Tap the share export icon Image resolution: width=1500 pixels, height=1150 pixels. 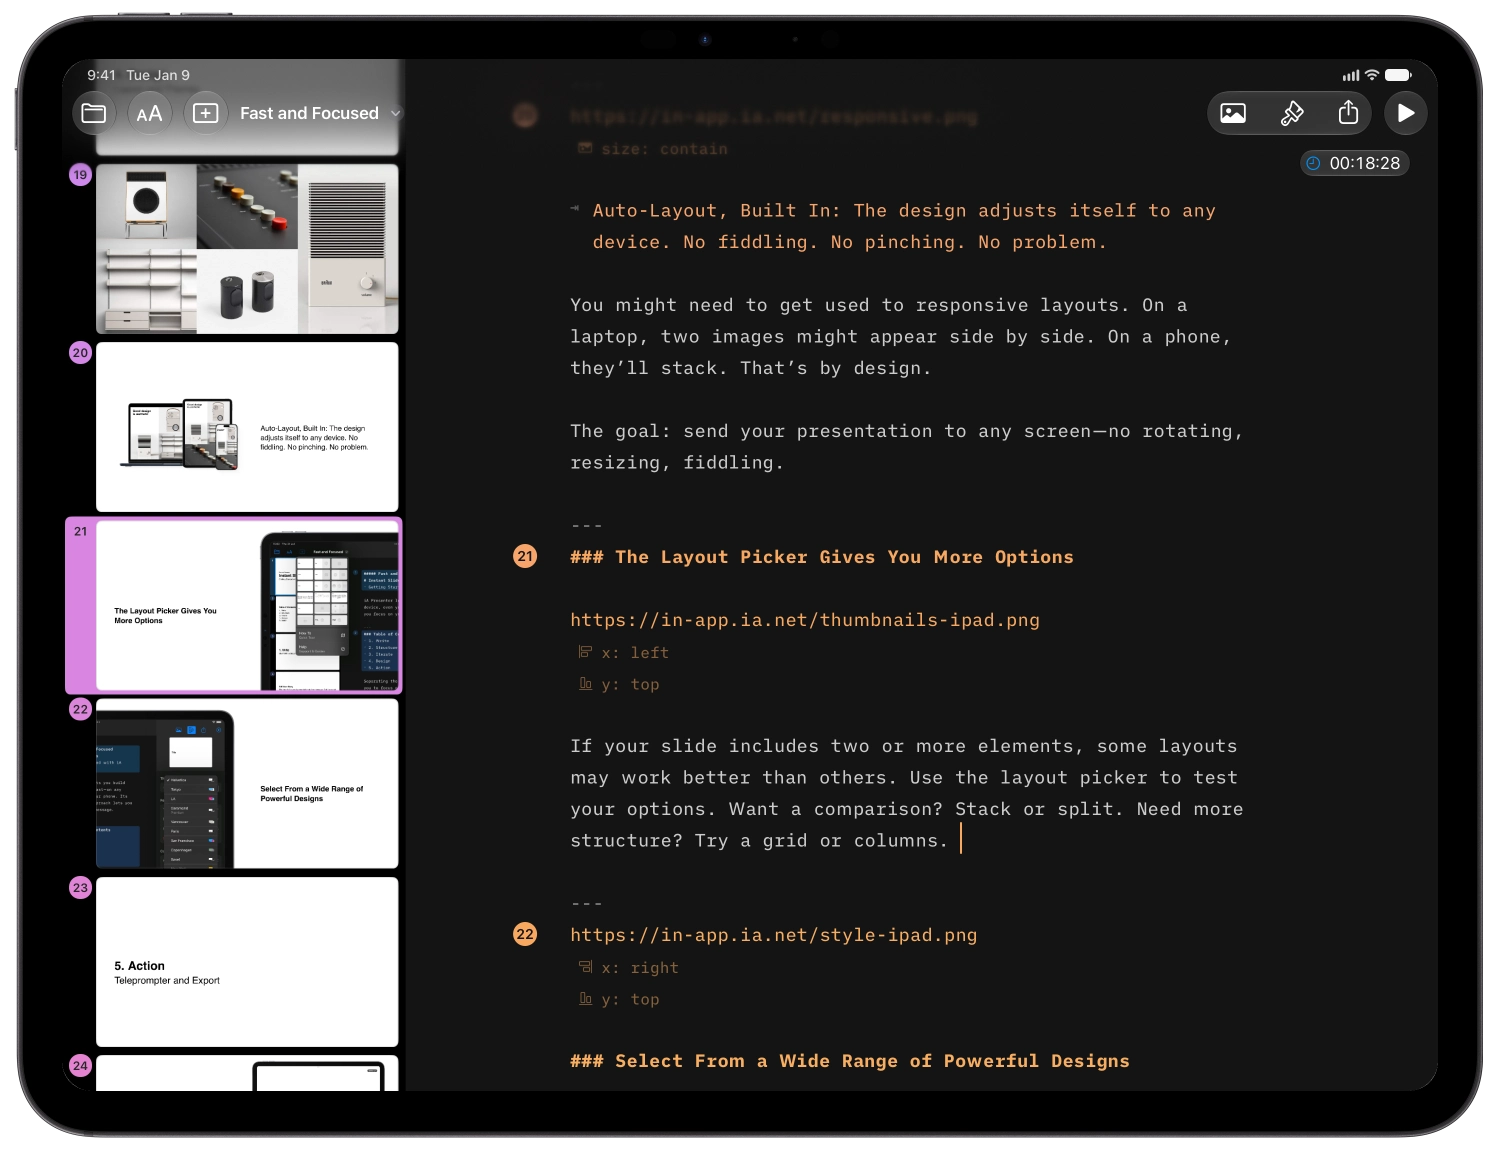pyautogui.click(x=1348, y=113)
